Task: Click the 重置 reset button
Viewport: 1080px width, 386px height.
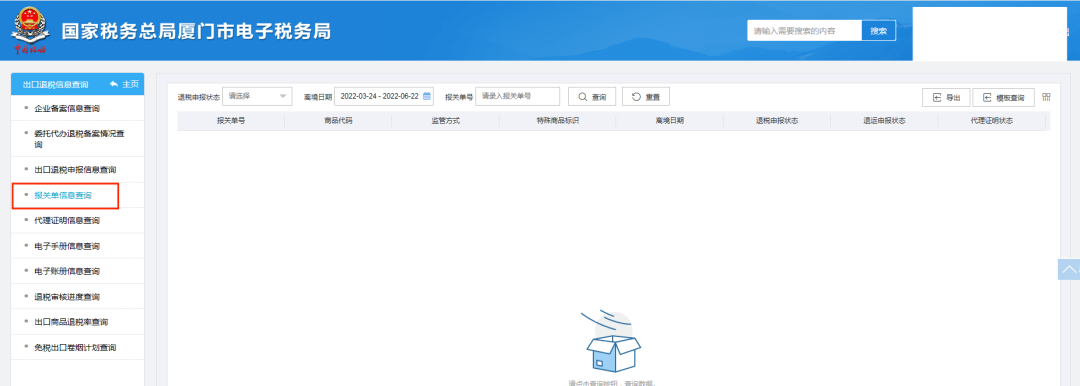Action: [645, 97]
